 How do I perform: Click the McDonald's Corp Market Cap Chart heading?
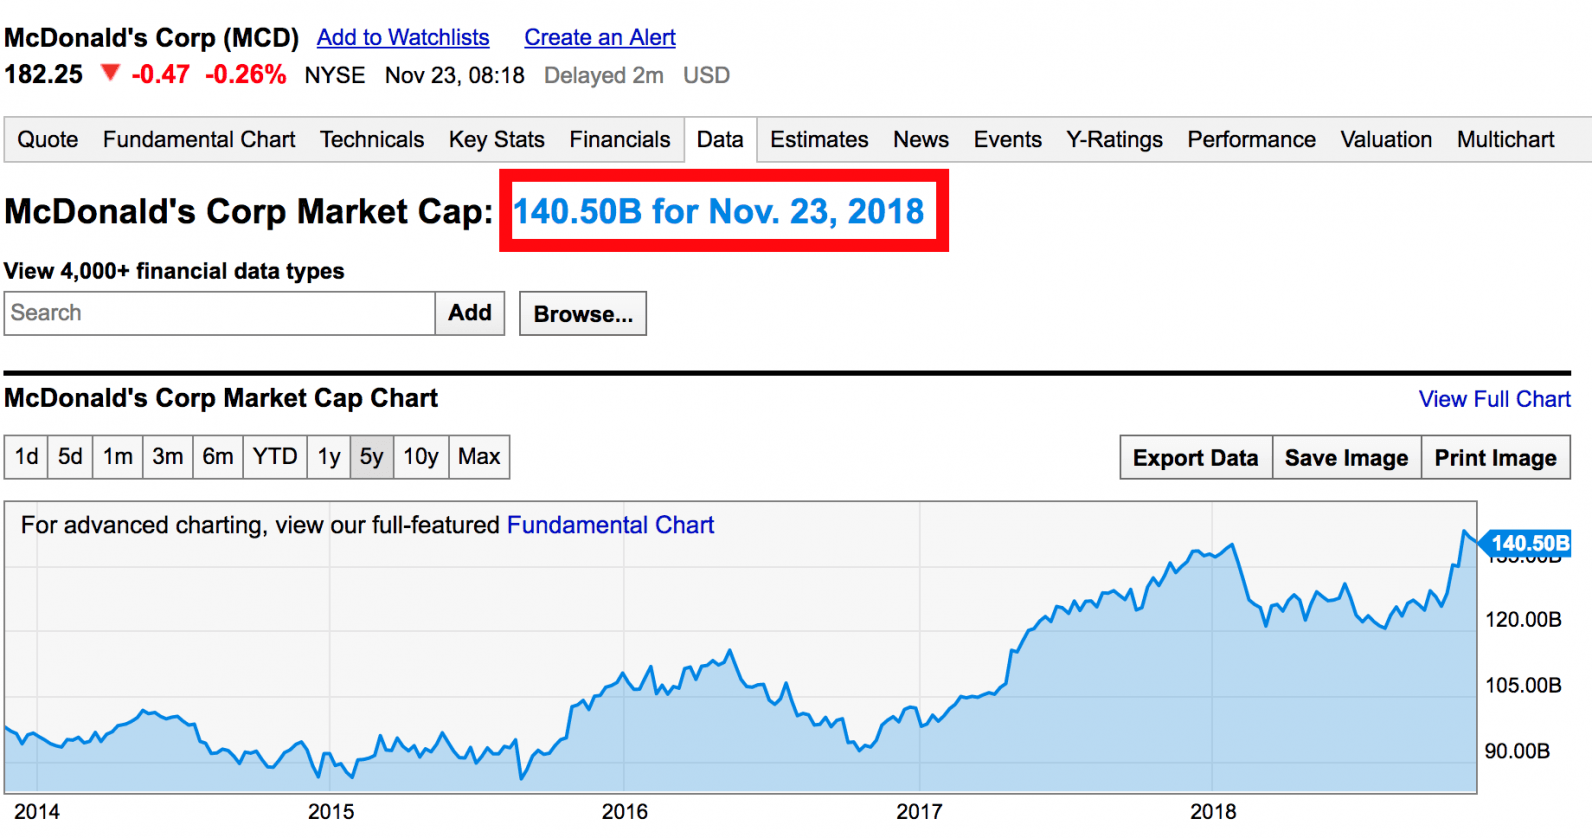click(x=221, y=398)
